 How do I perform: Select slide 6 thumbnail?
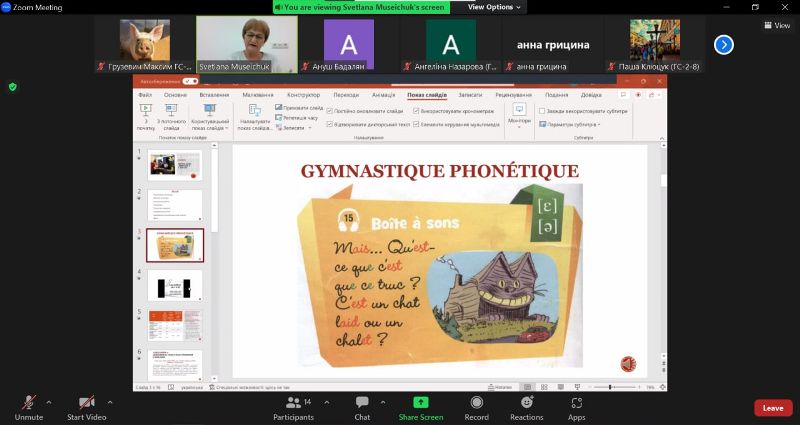[174, 364]
